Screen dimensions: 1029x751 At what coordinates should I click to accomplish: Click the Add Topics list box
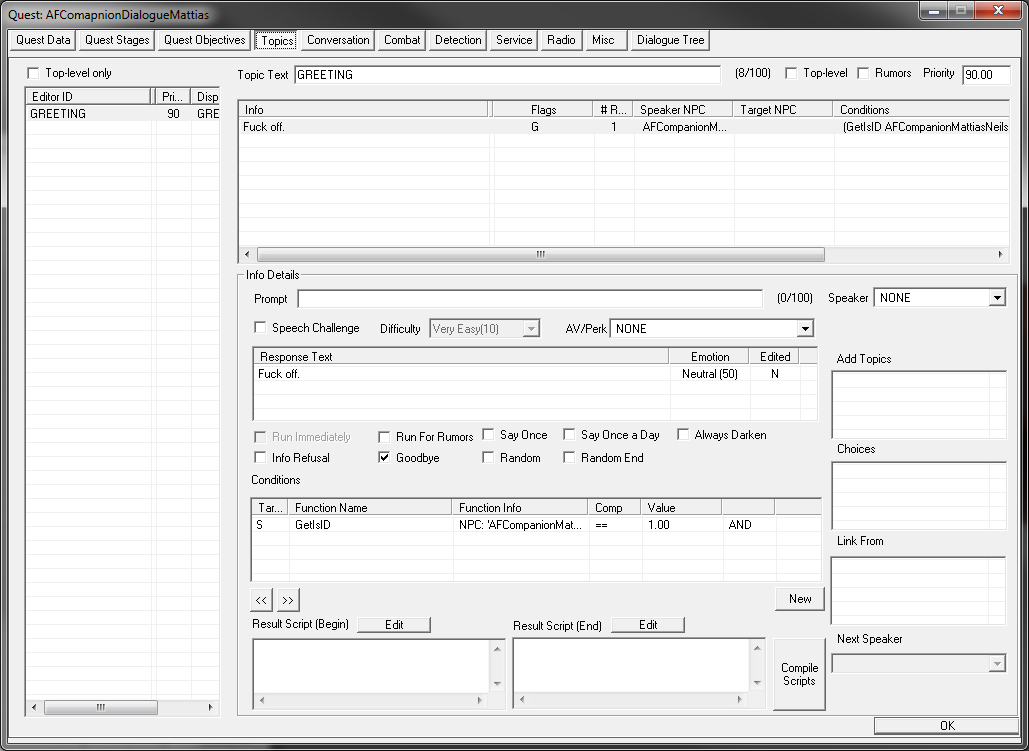point(918,404)
